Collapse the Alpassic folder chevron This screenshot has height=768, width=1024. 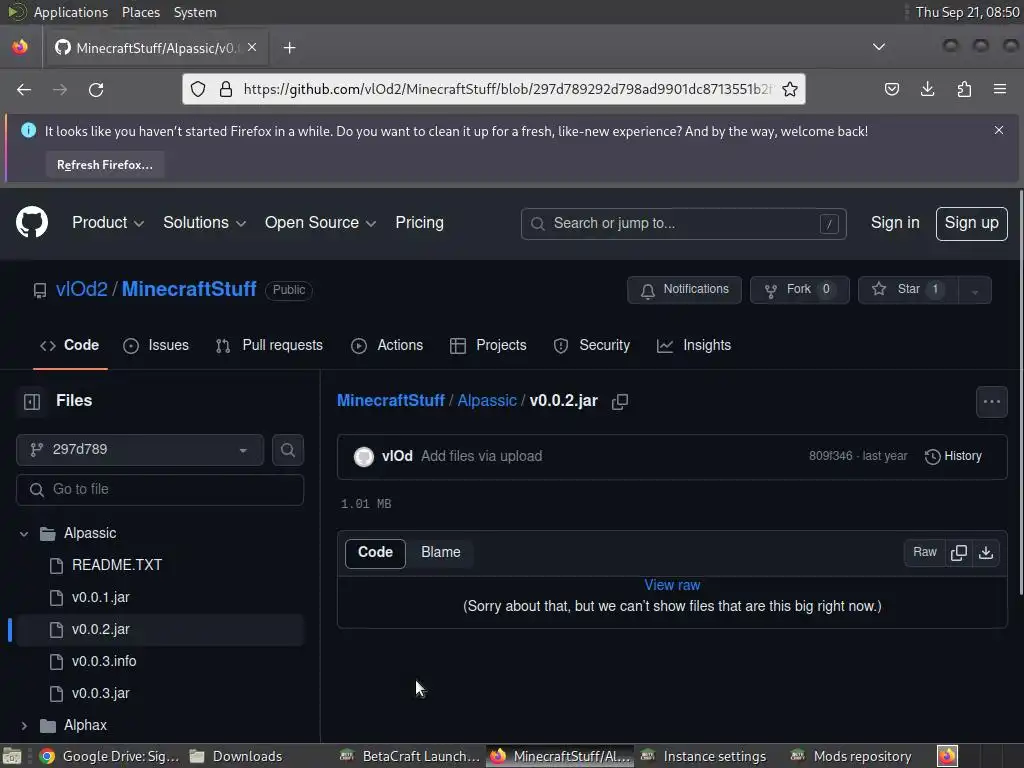(24, 534)
